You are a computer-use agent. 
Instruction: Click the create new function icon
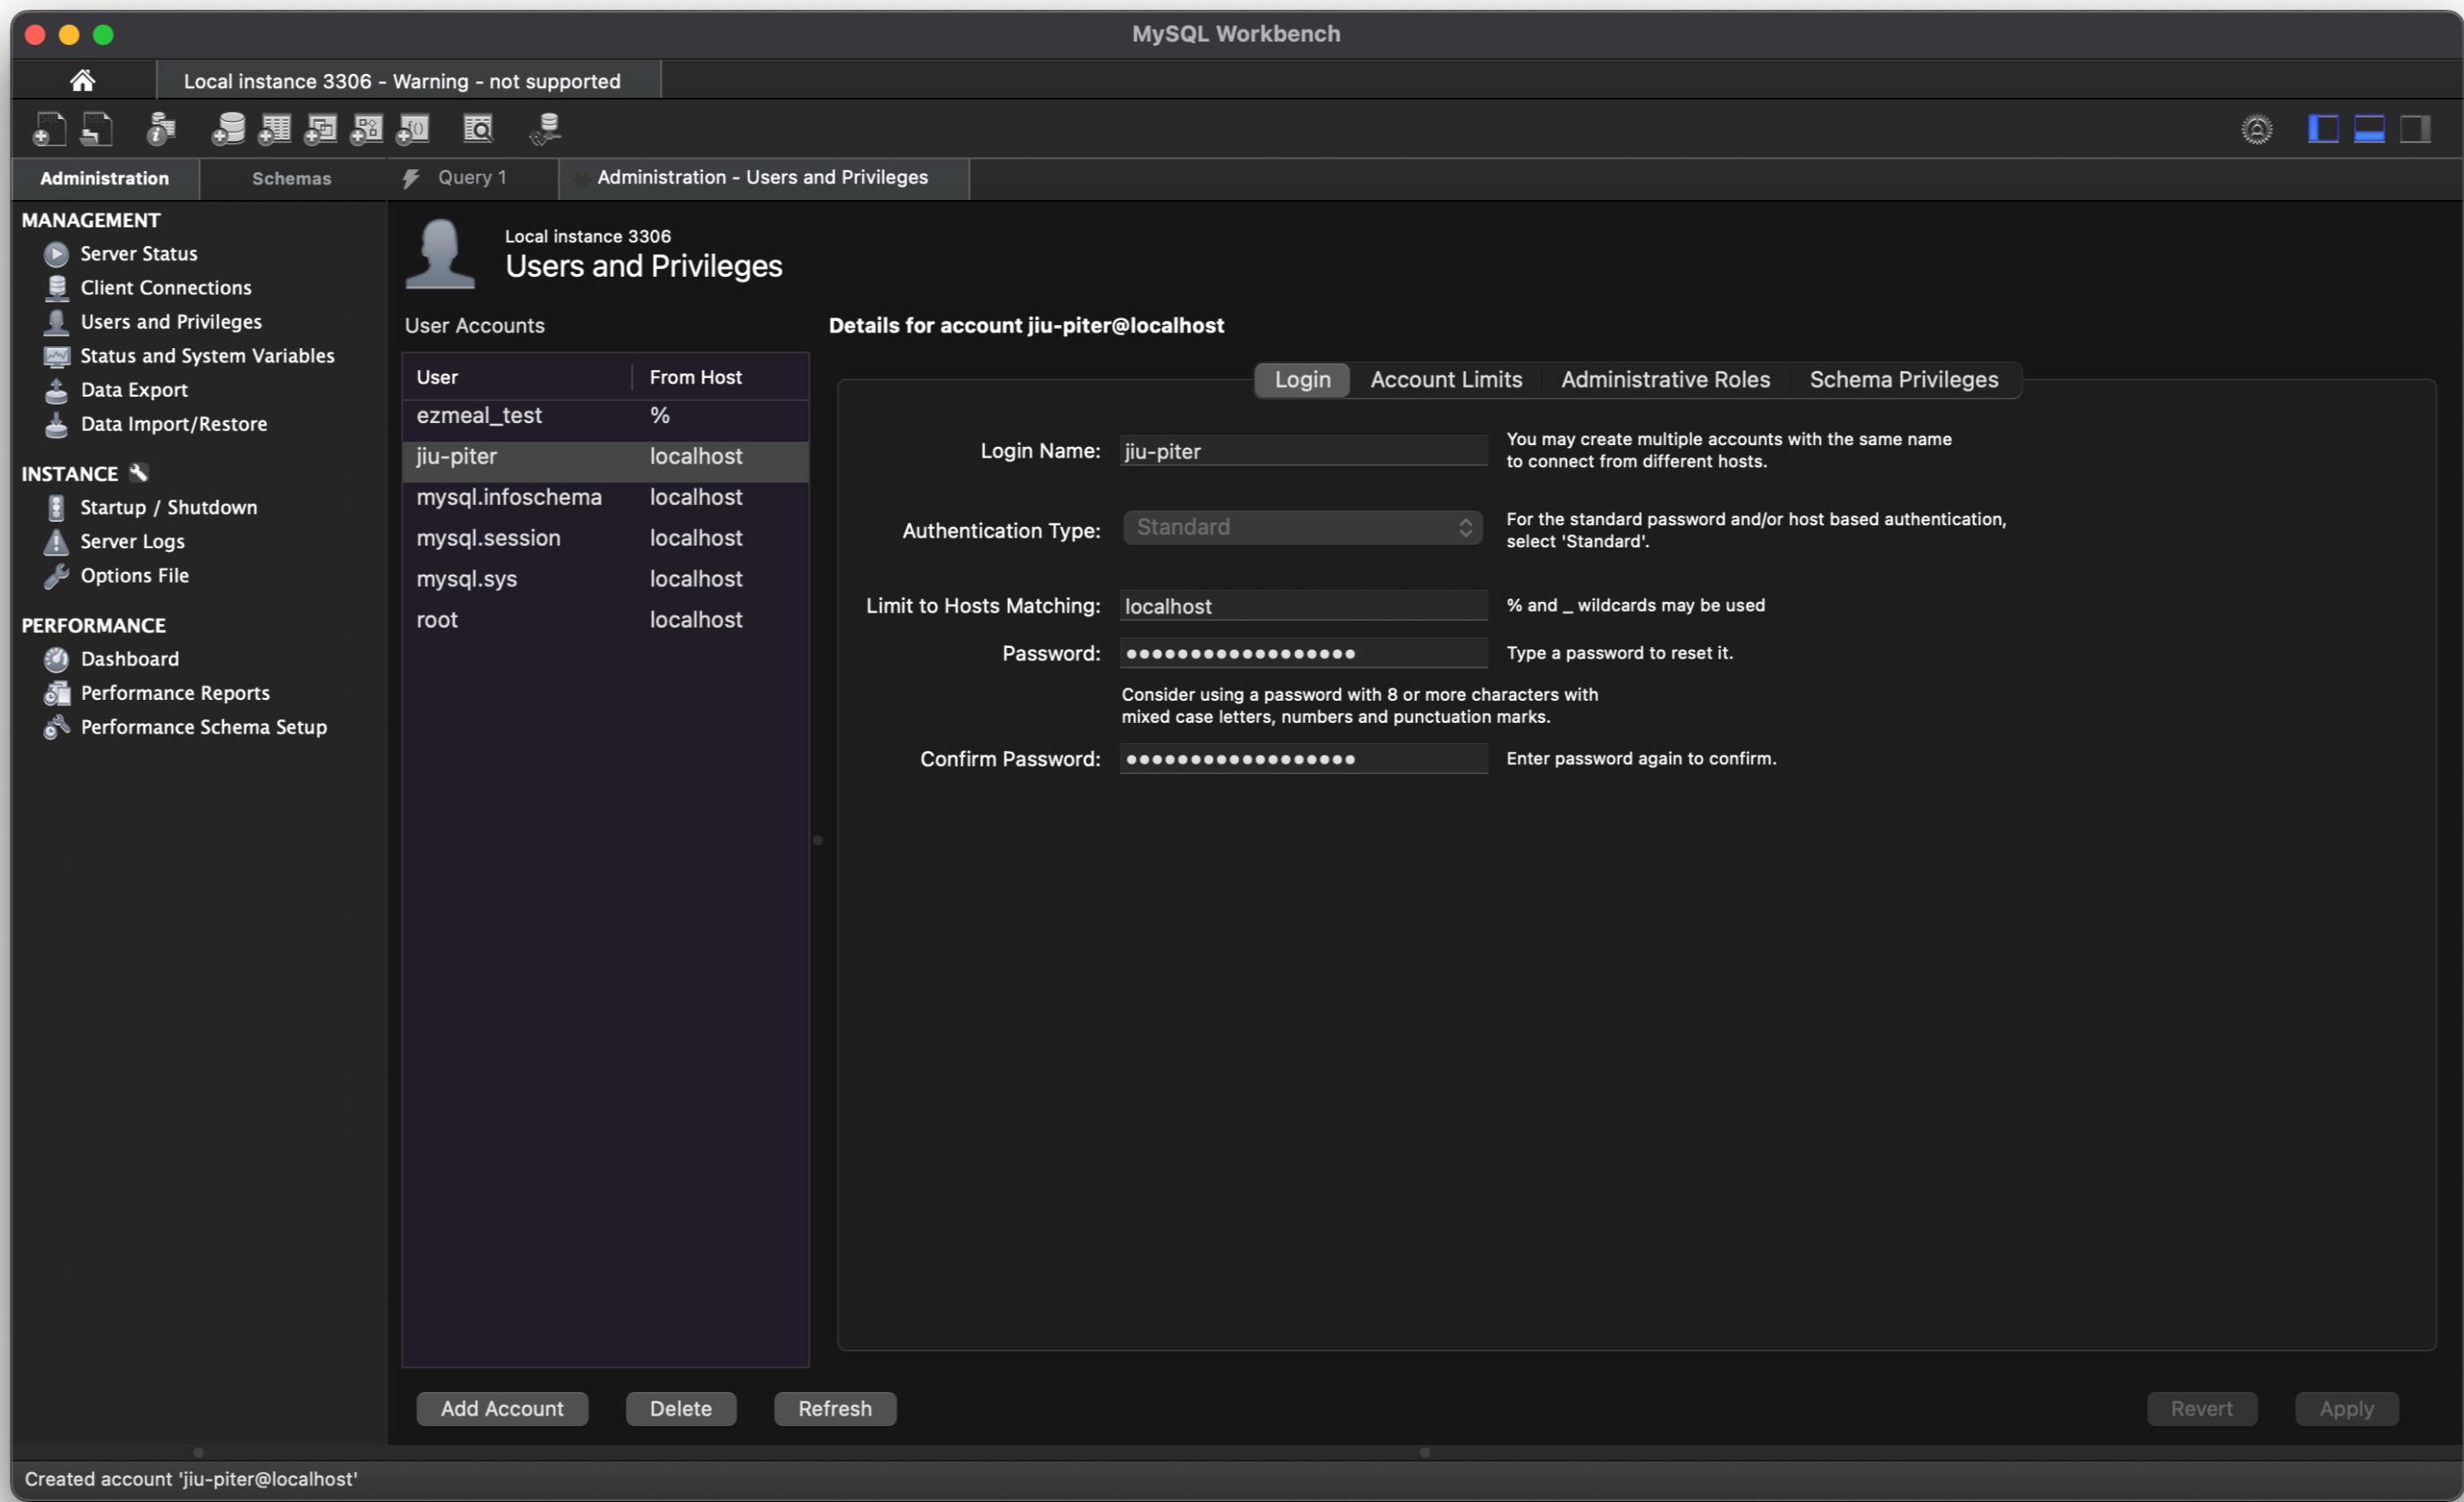coord(413,129)
